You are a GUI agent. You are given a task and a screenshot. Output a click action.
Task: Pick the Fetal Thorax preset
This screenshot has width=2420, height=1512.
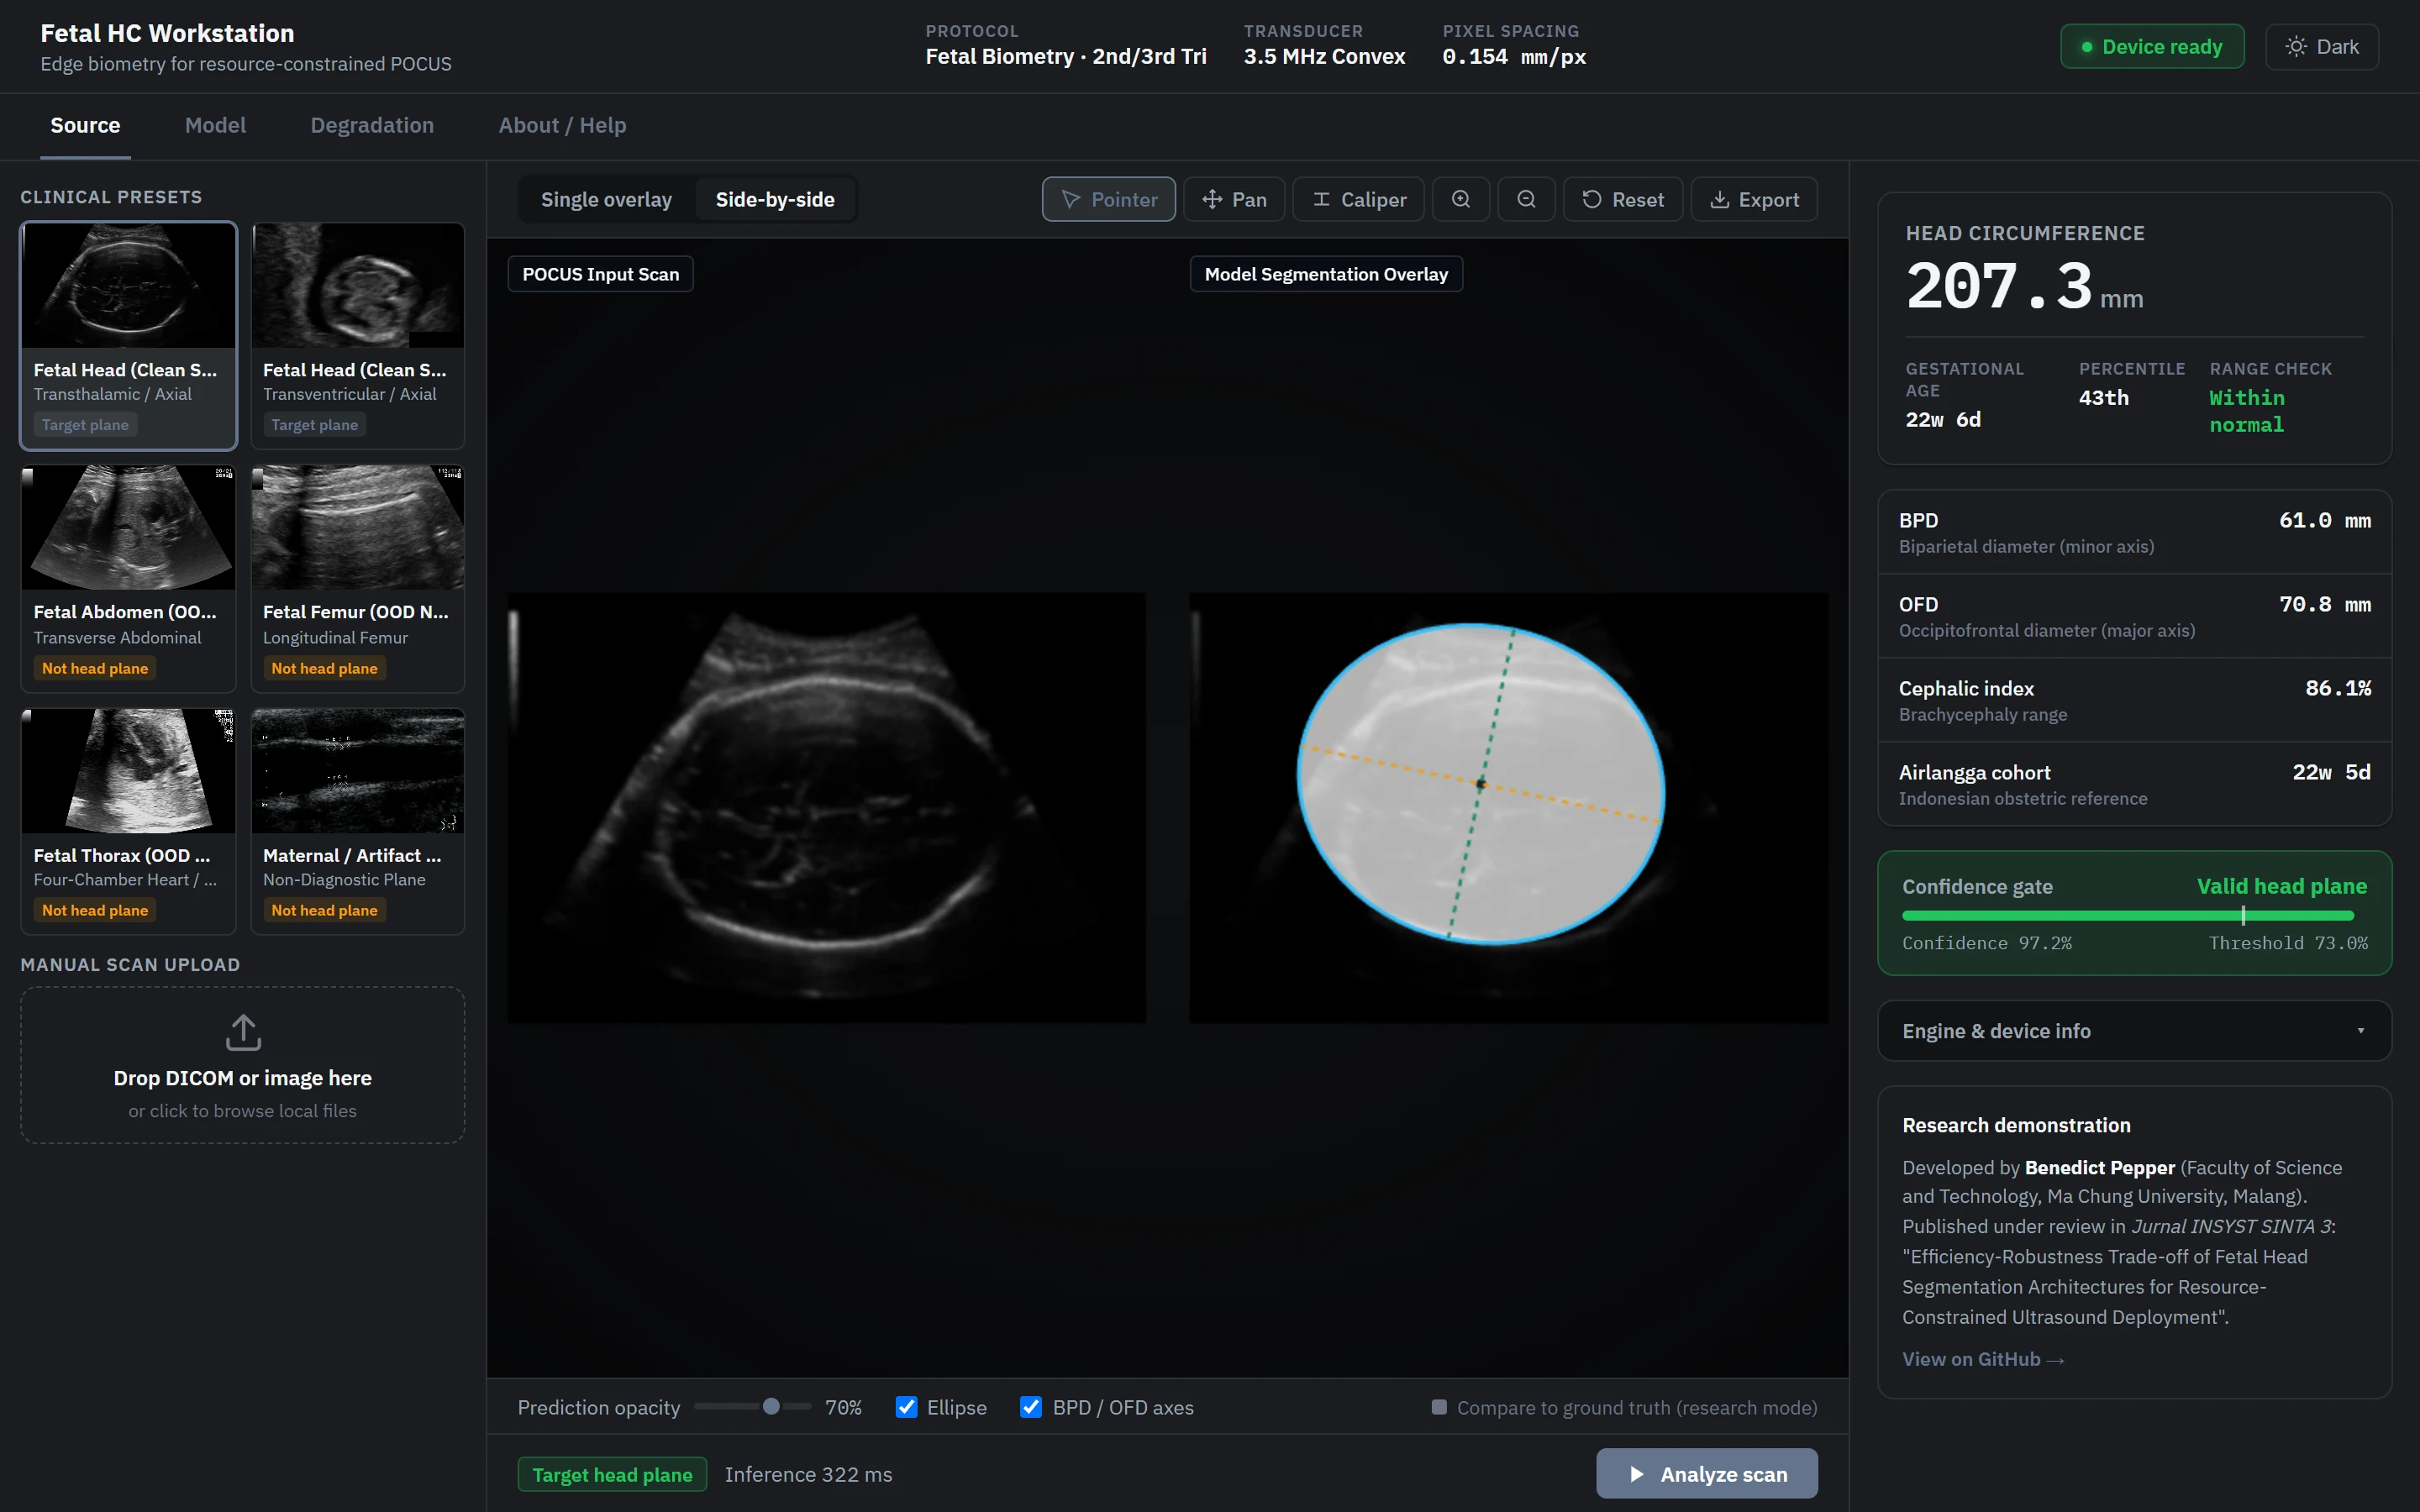(x=129, y=821)
